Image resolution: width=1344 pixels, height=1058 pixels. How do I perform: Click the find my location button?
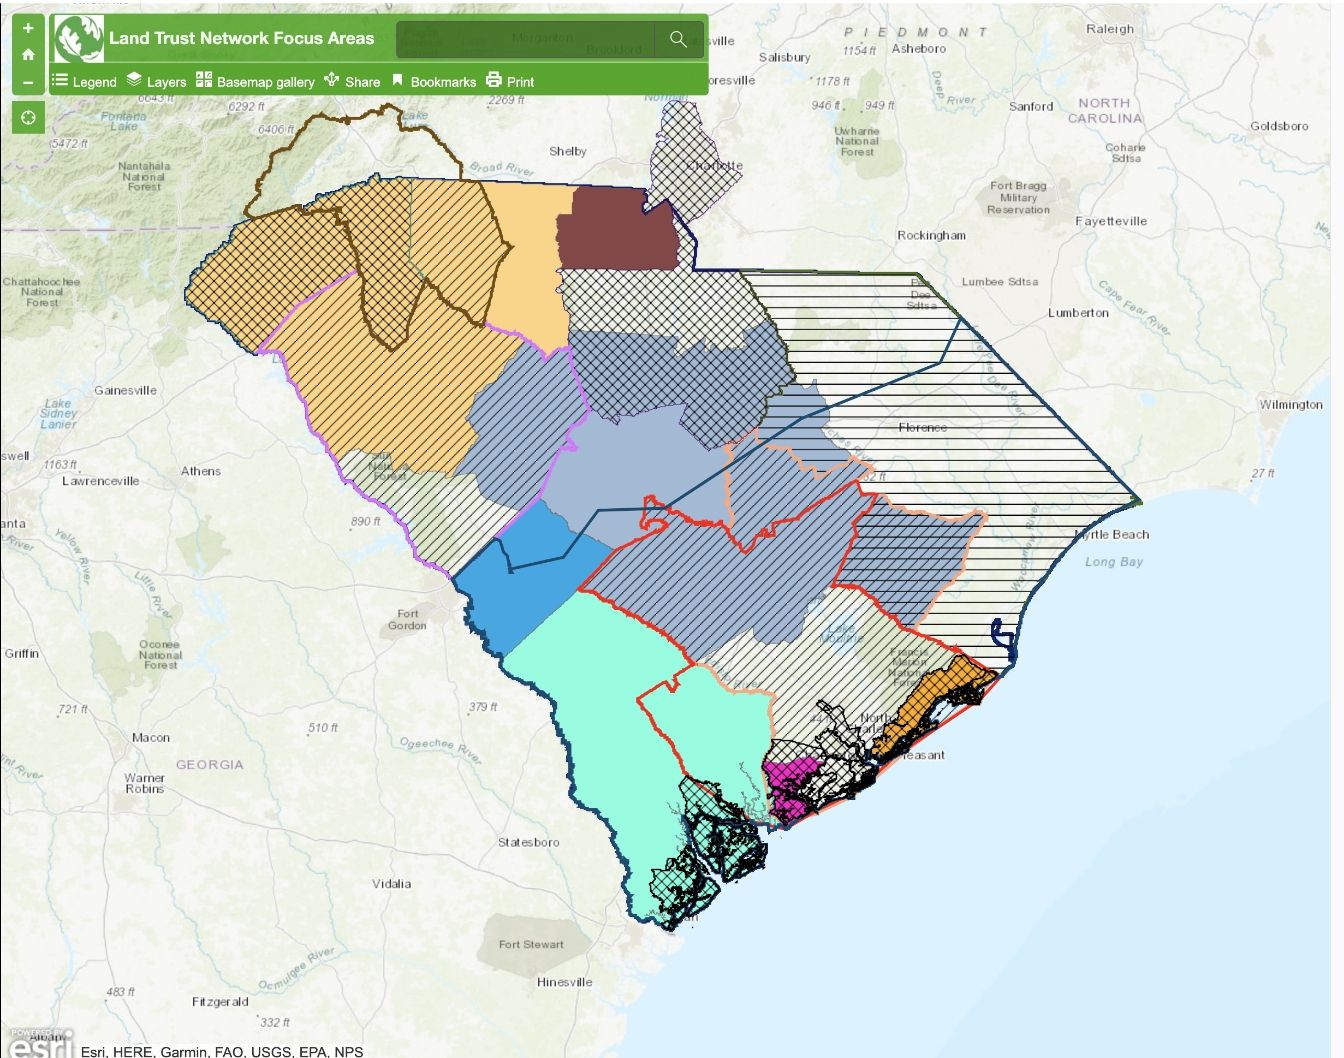pos(28,118)
